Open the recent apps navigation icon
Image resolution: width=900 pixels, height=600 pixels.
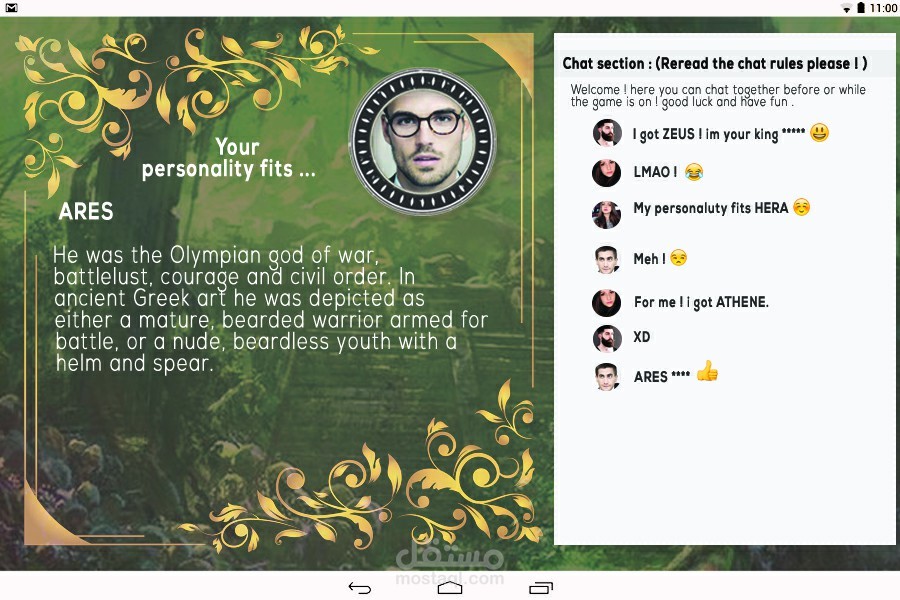[540, 587]
